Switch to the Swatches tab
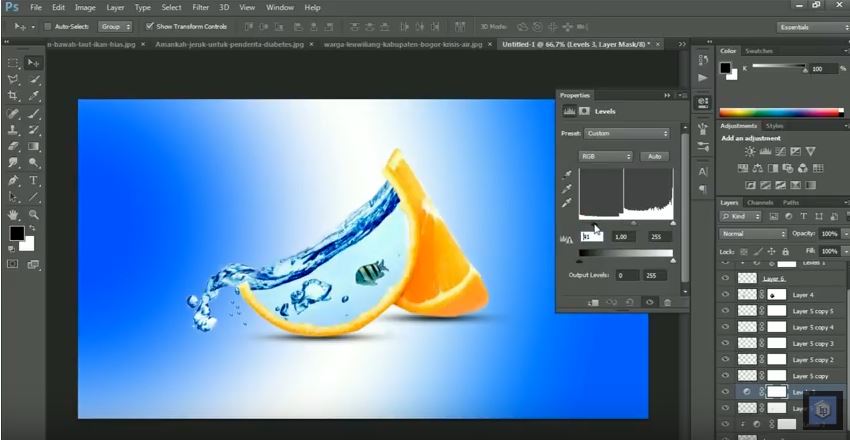The width and height of the screenshot is (850, 440). pyautogui.click(x=759, y=51)
